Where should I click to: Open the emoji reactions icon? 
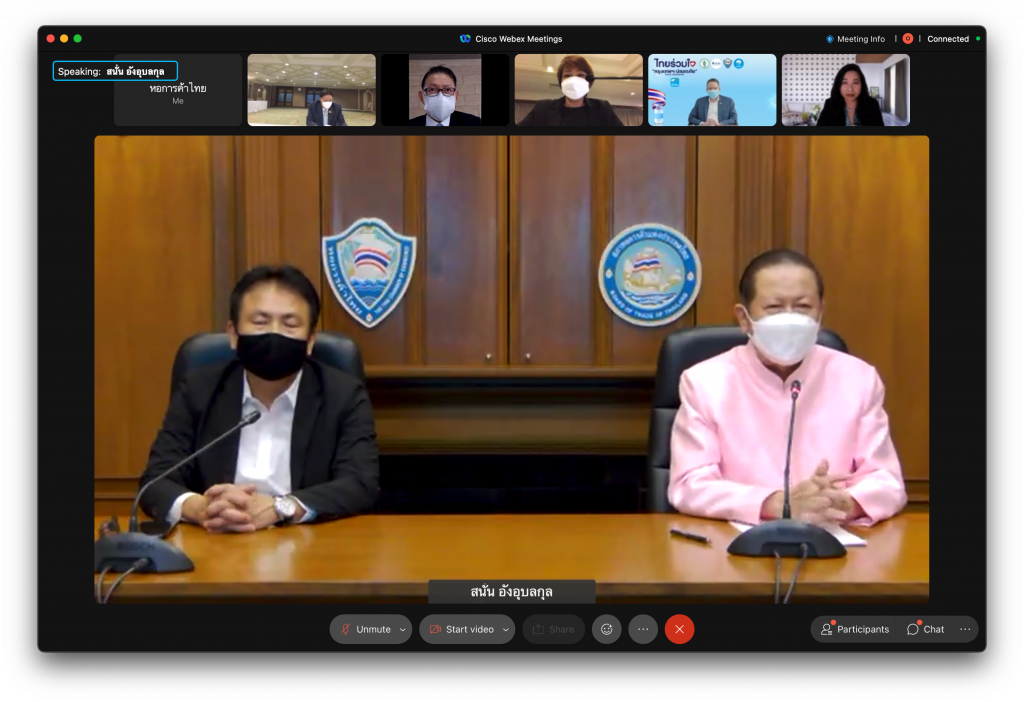(x=606, y=629)
